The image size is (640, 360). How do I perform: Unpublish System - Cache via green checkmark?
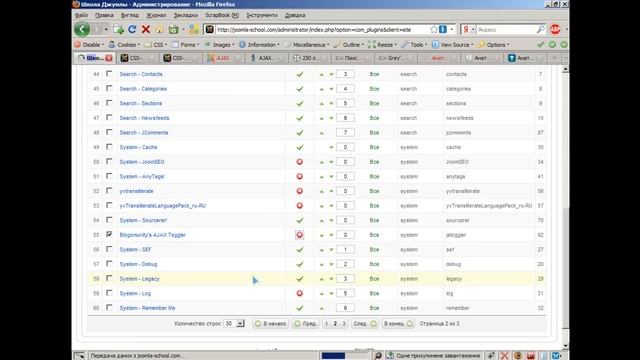[x=300, y=147]
